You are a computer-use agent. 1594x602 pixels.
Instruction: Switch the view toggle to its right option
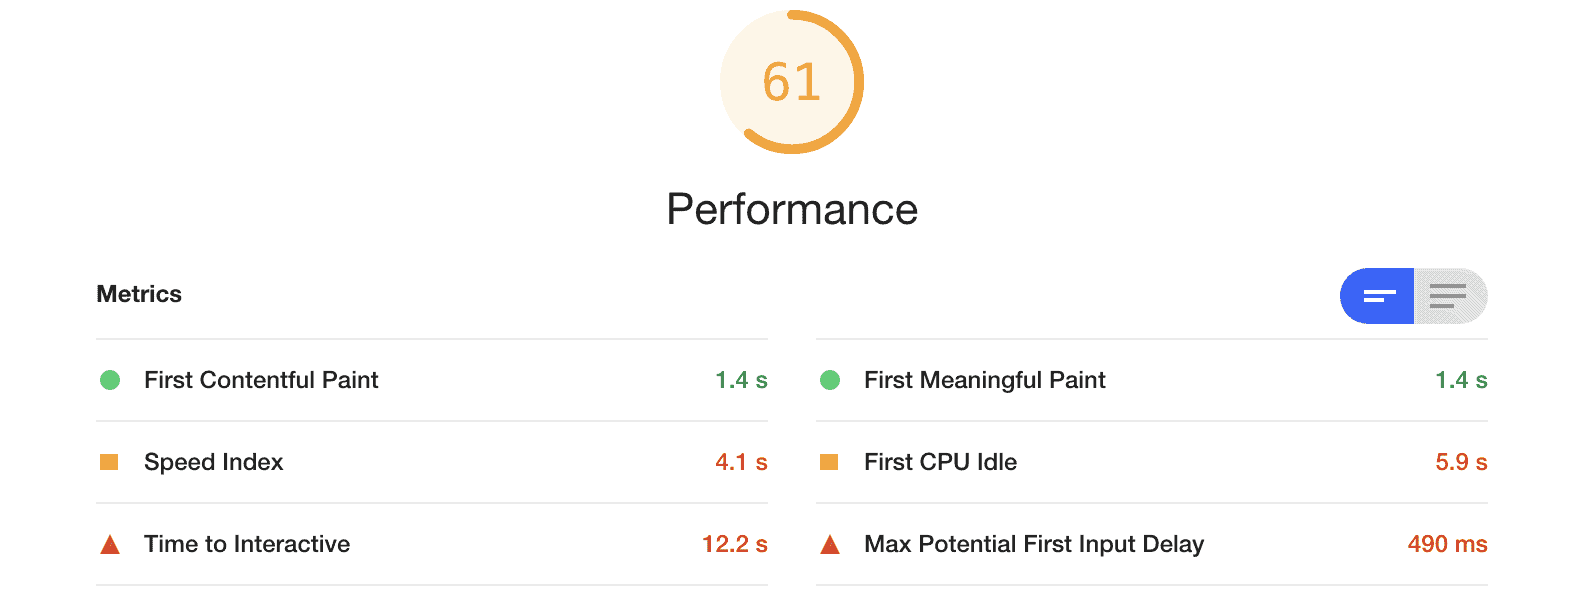click(1449, 296)
